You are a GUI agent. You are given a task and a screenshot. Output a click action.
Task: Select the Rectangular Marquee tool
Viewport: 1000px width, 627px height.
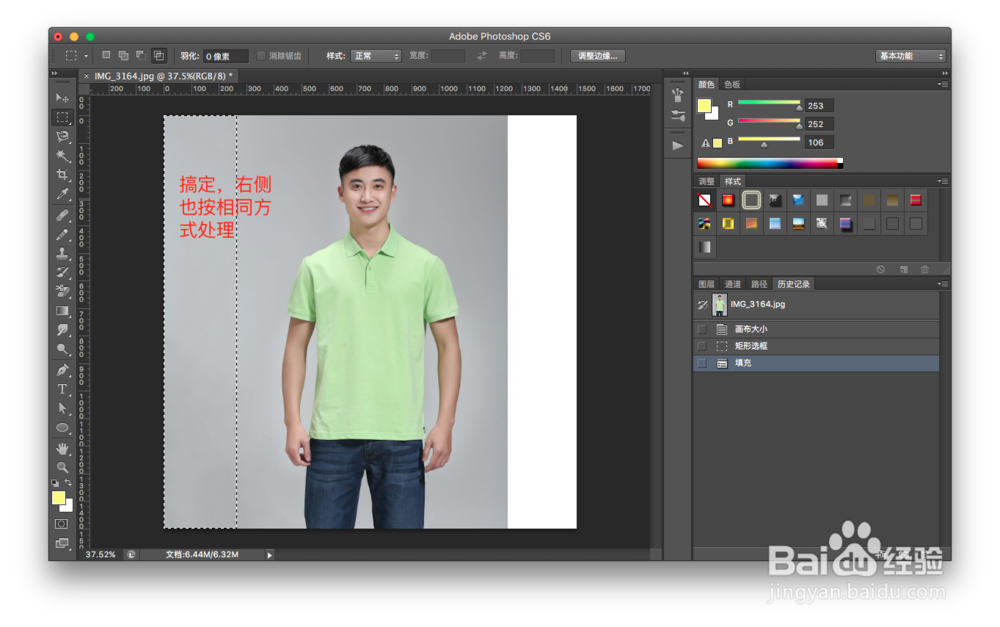[x=62, y=117]
